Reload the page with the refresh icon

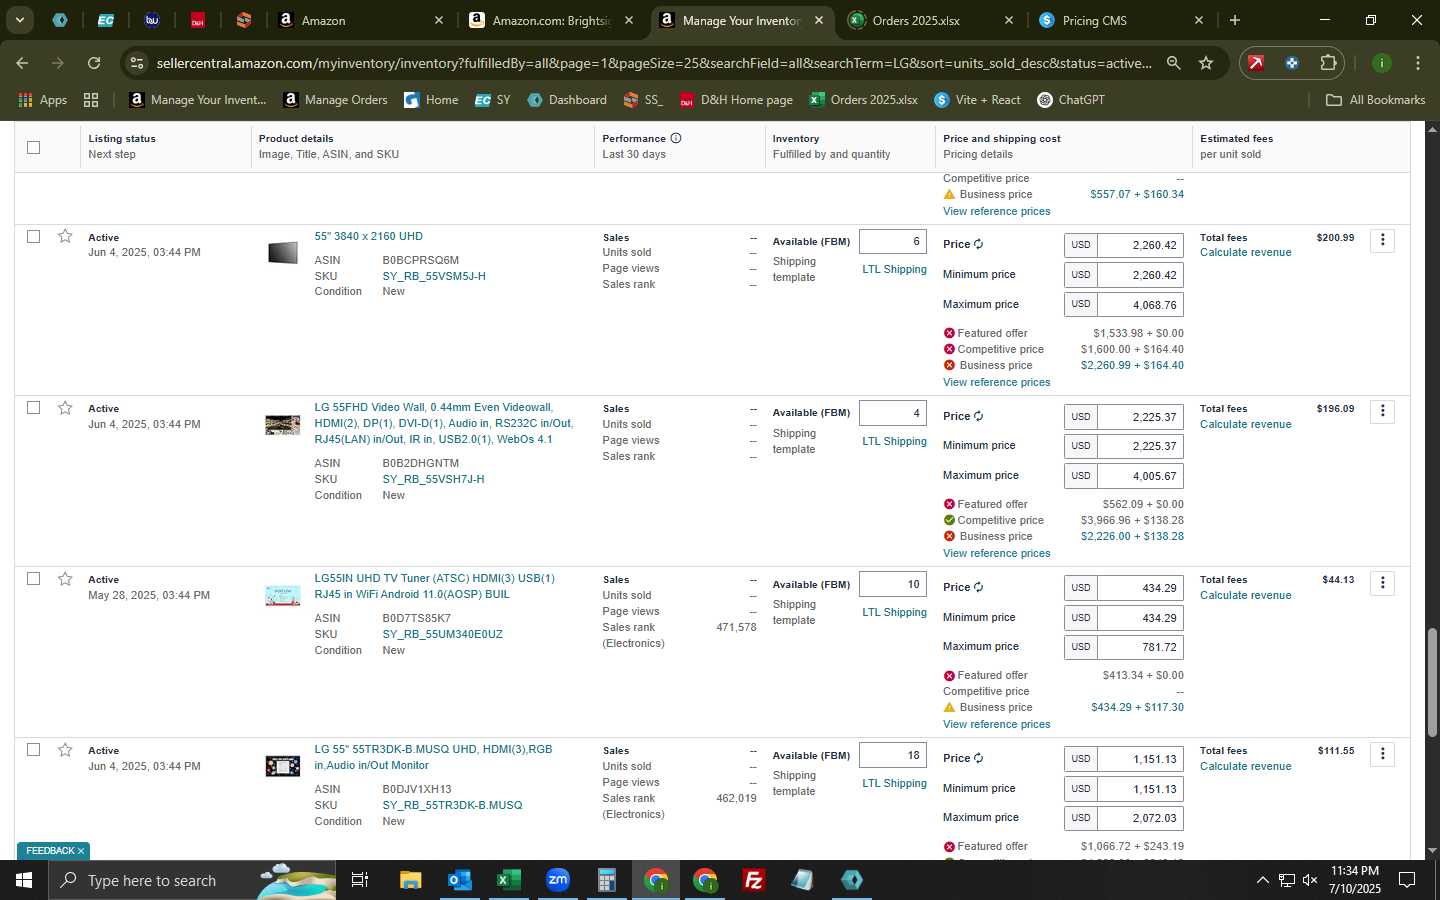[94, 63]
